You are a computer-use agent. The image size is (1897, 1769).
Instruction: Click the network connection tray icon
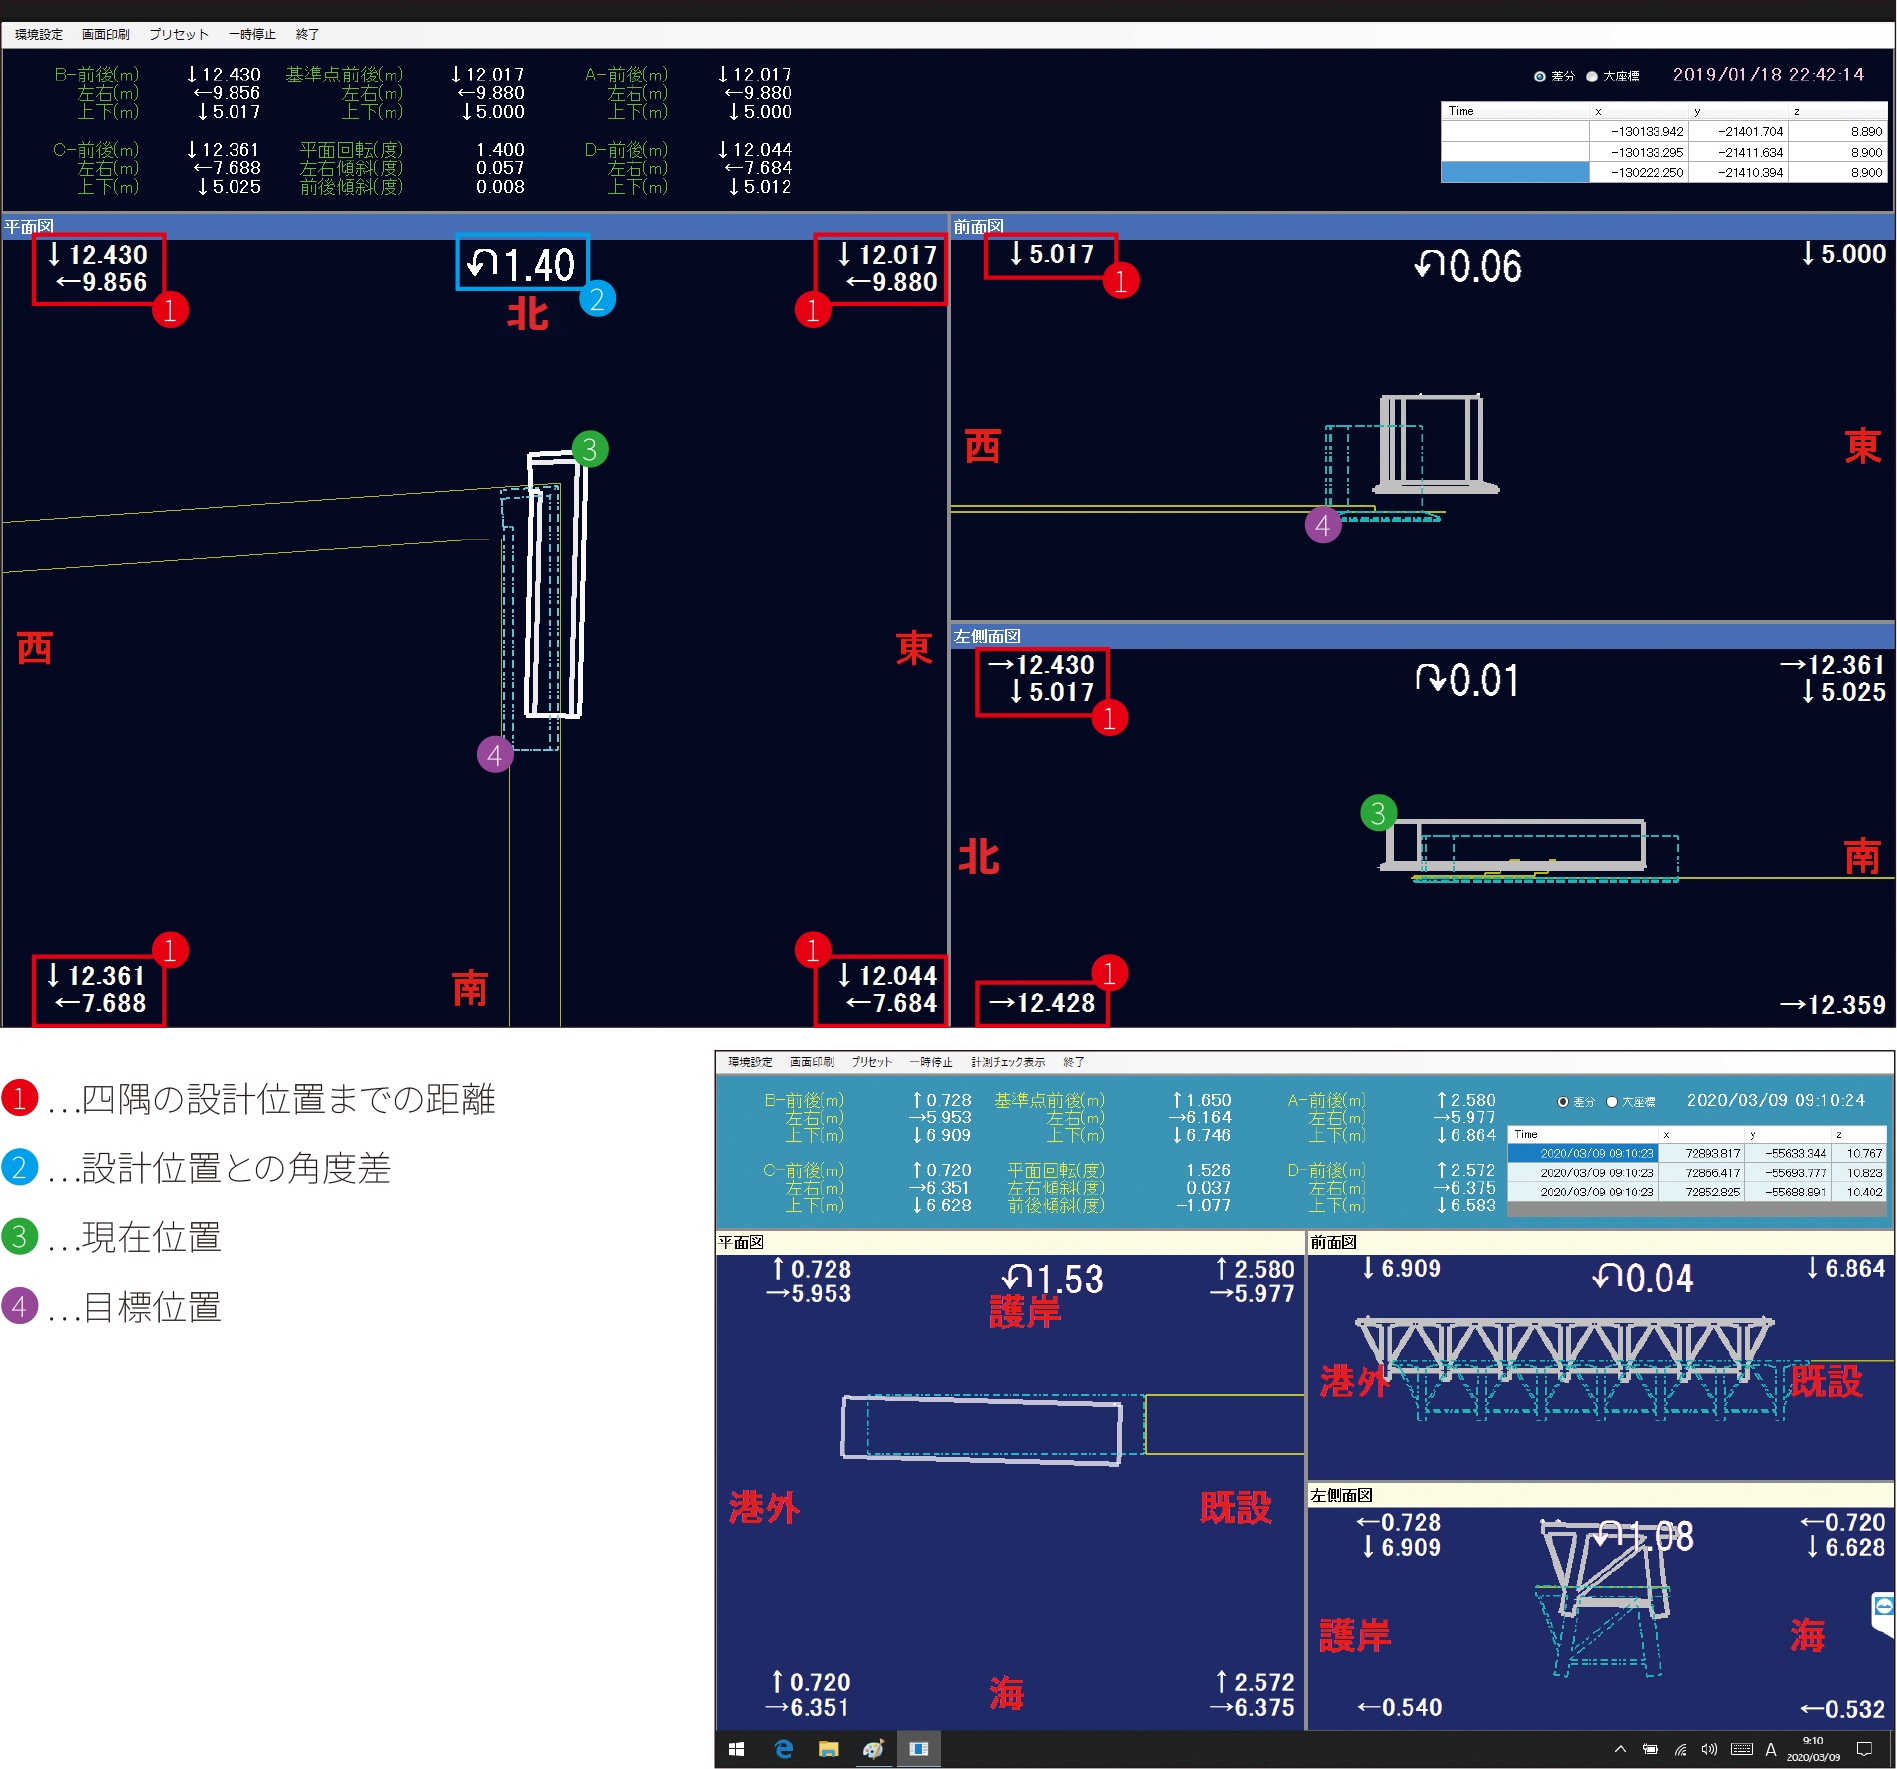click(x=1681, y=1749)
